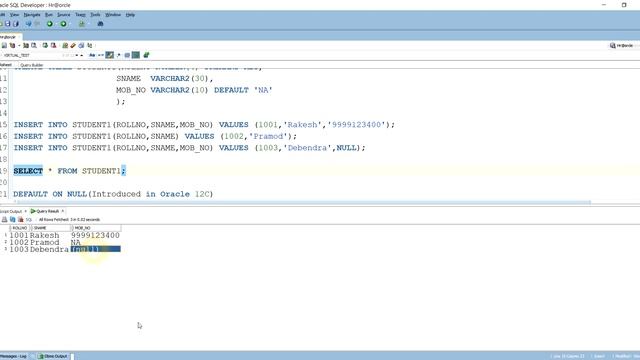
Task: Click the MOB_NO column header
Action: tap(96, 228)
